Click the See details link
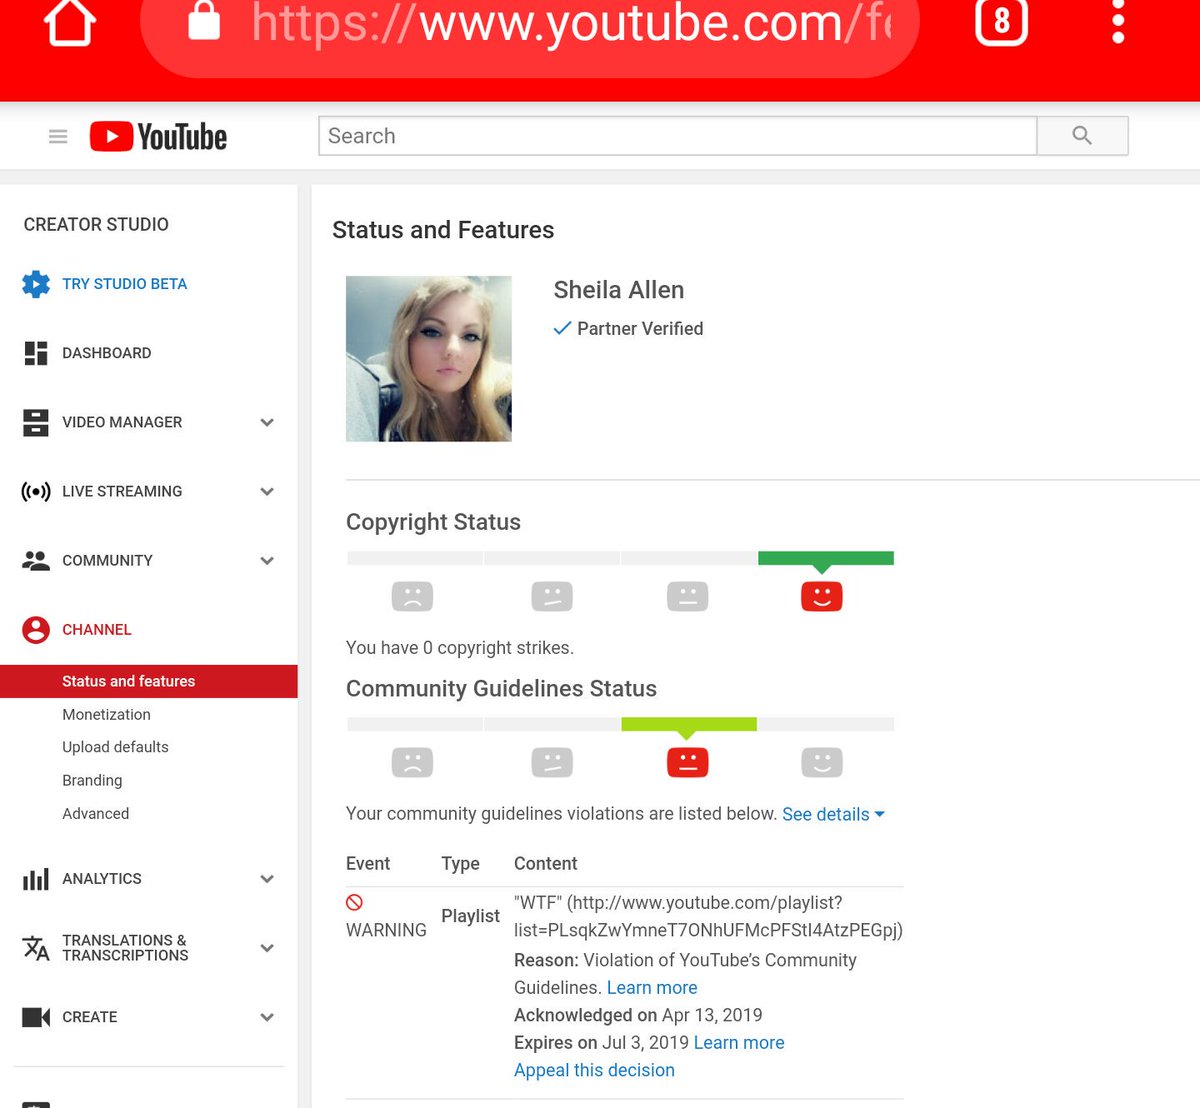Viewport: 1200px width, 1108px height. 826,814
